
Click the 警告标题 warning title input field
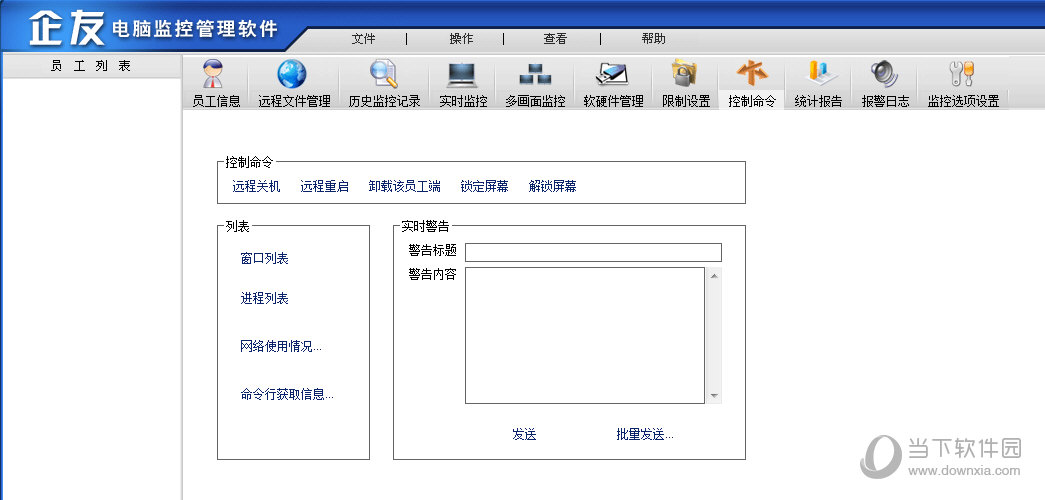pos(592,252)
